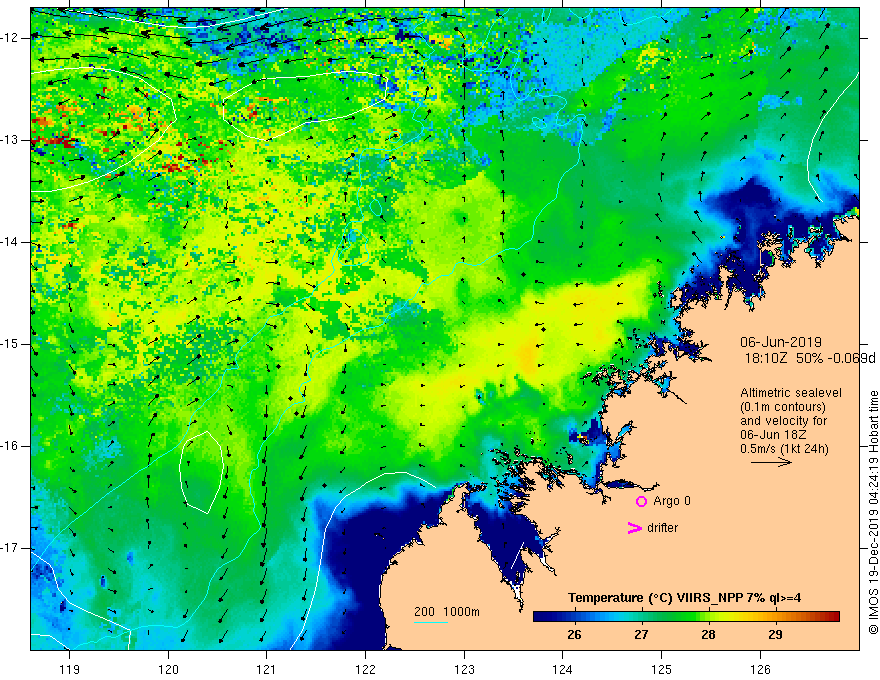Click the cyan 200m contour legend line
The image size is (880, 680).
[430, 622]
